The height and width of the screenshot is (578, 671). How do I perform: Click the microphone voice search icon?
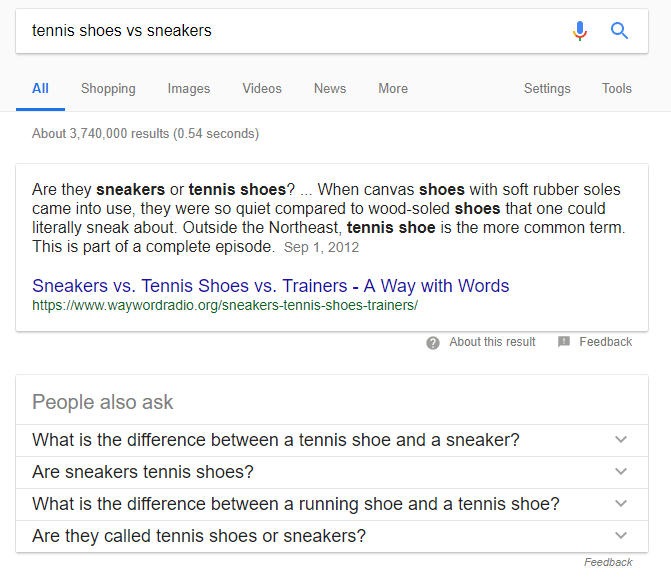[x=580, y=31]
